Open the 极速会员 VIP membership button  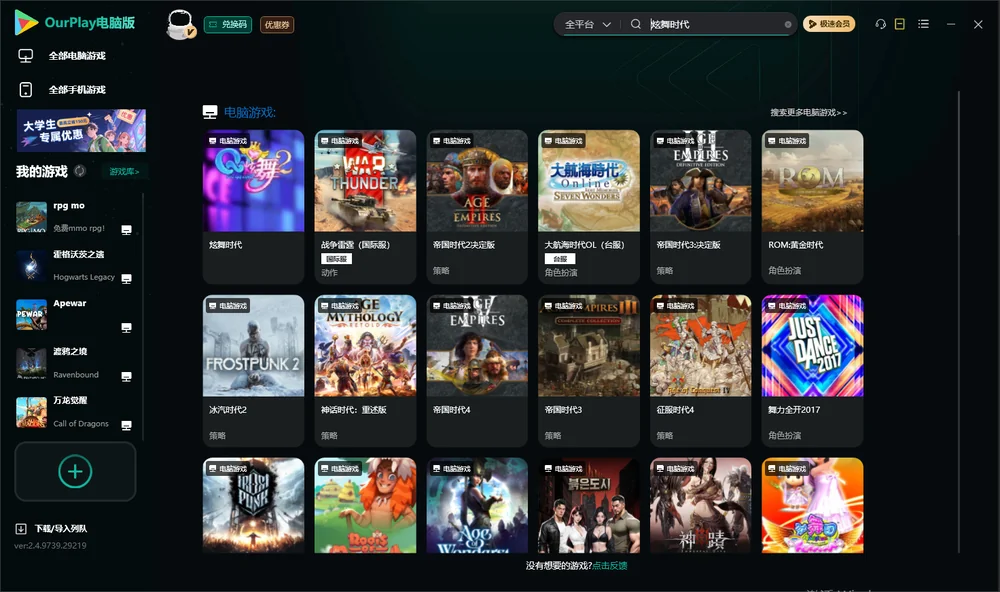pyautogui.click(x=829, y=24)
